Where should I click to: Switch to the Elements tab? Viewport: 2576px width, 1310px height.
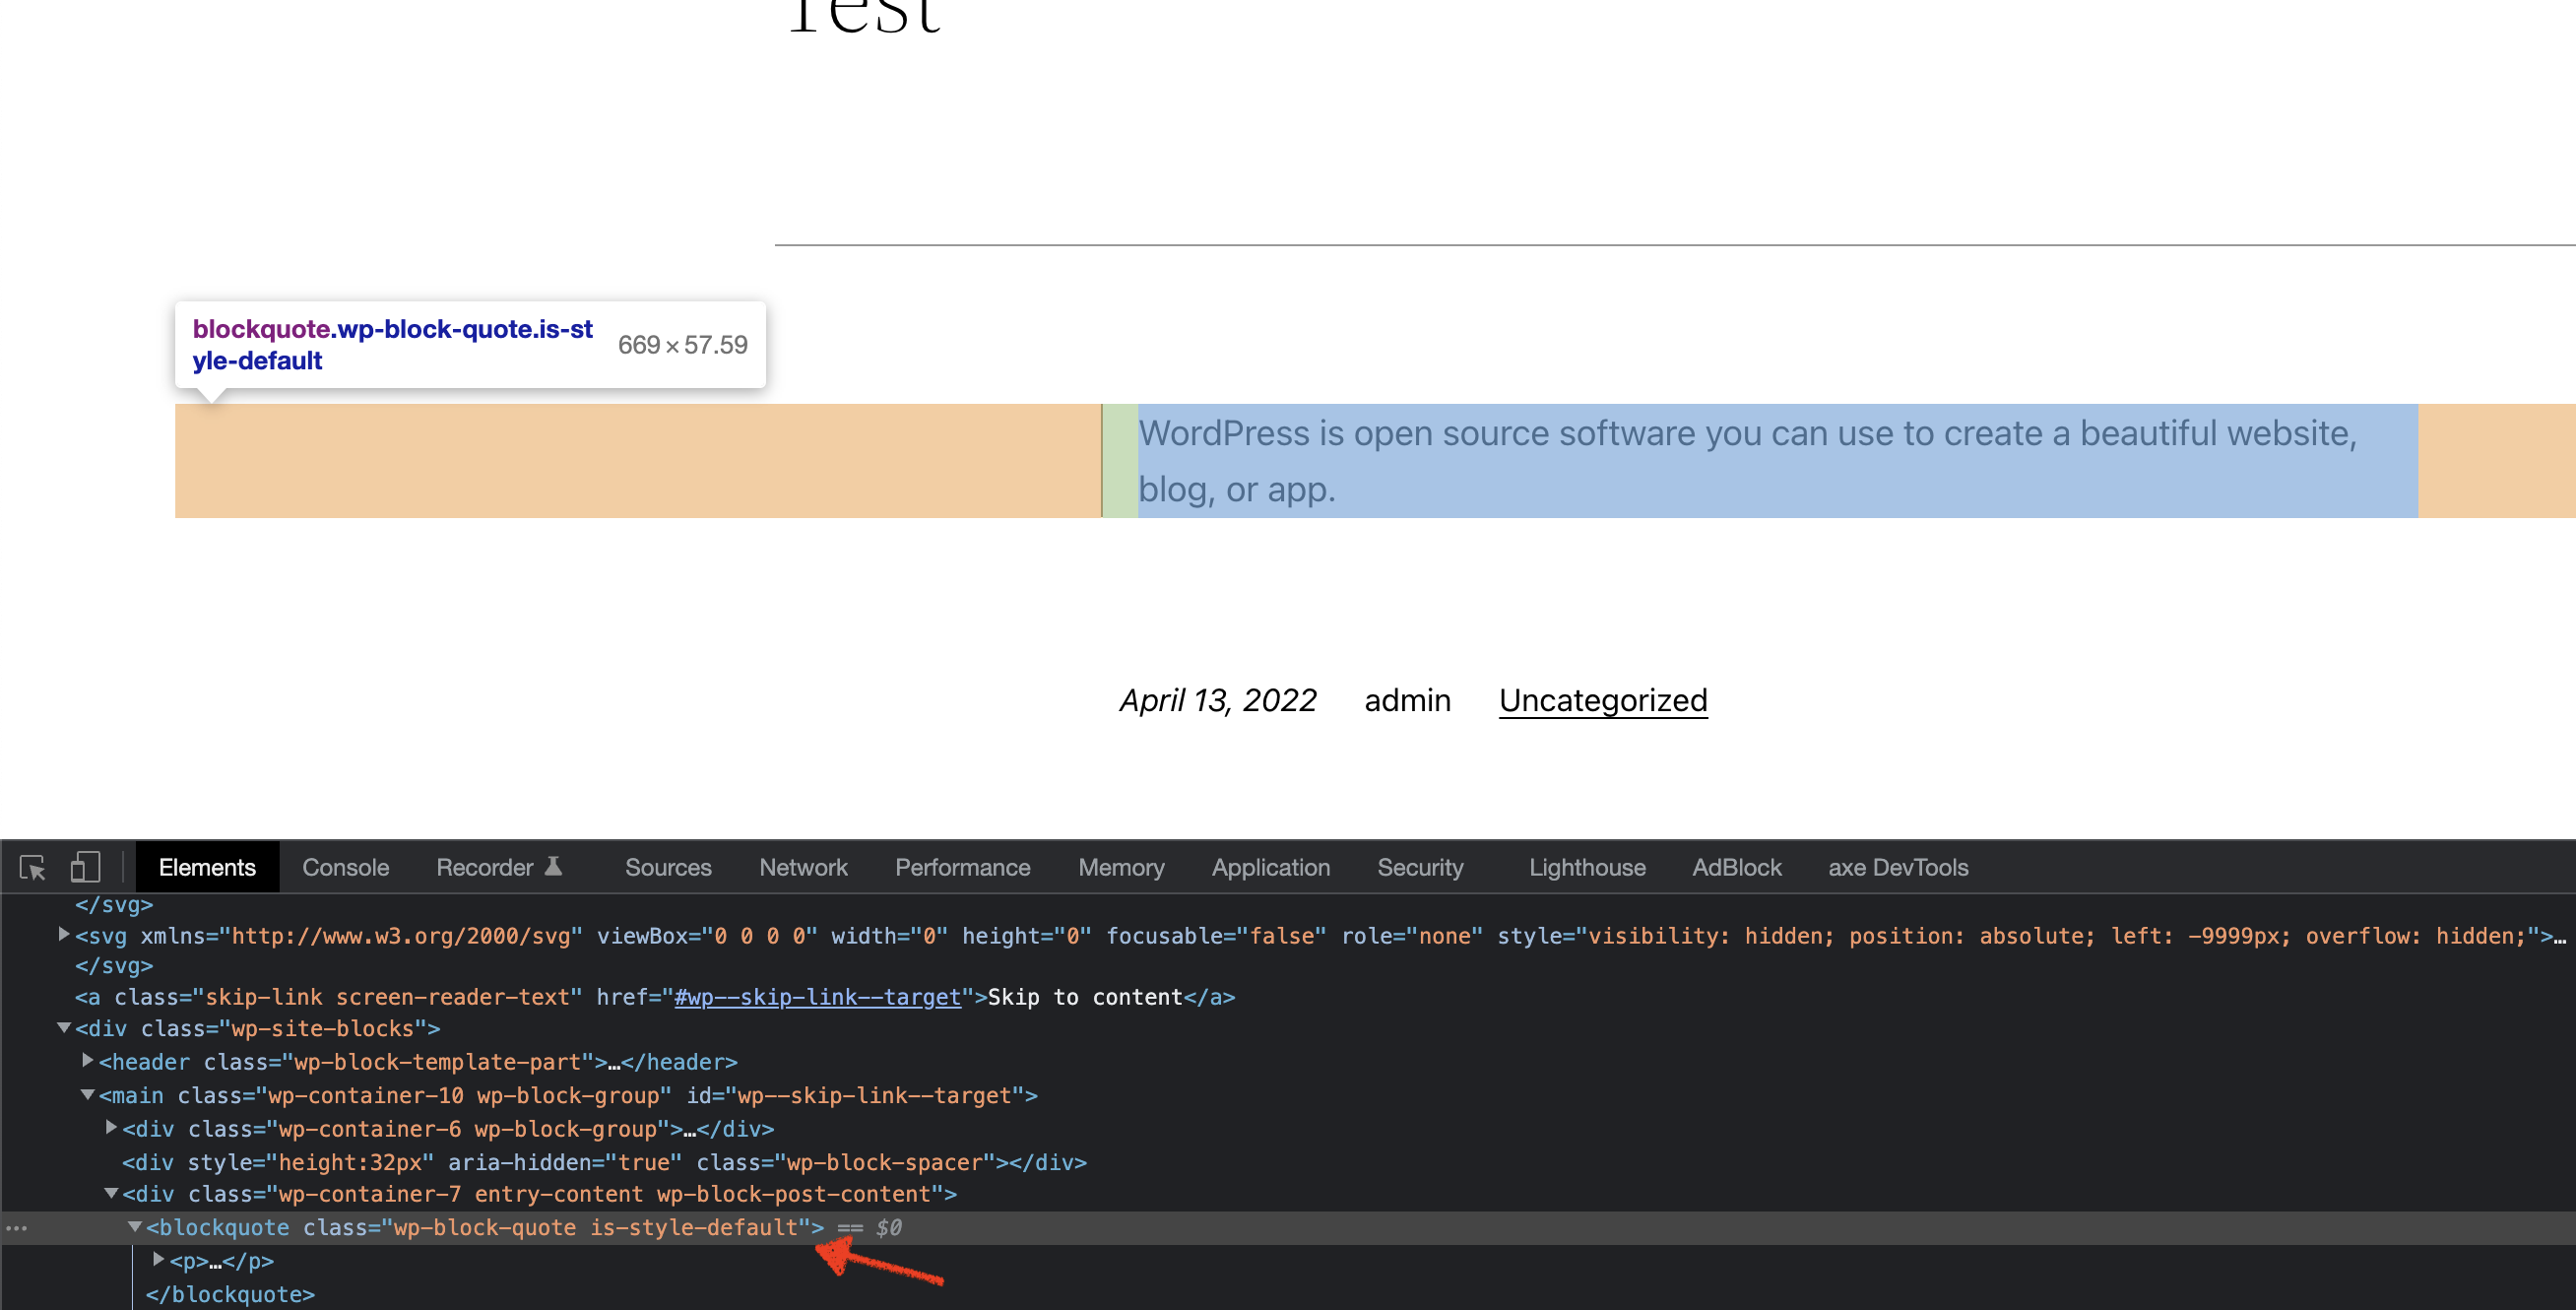click(x=207, y=867)
